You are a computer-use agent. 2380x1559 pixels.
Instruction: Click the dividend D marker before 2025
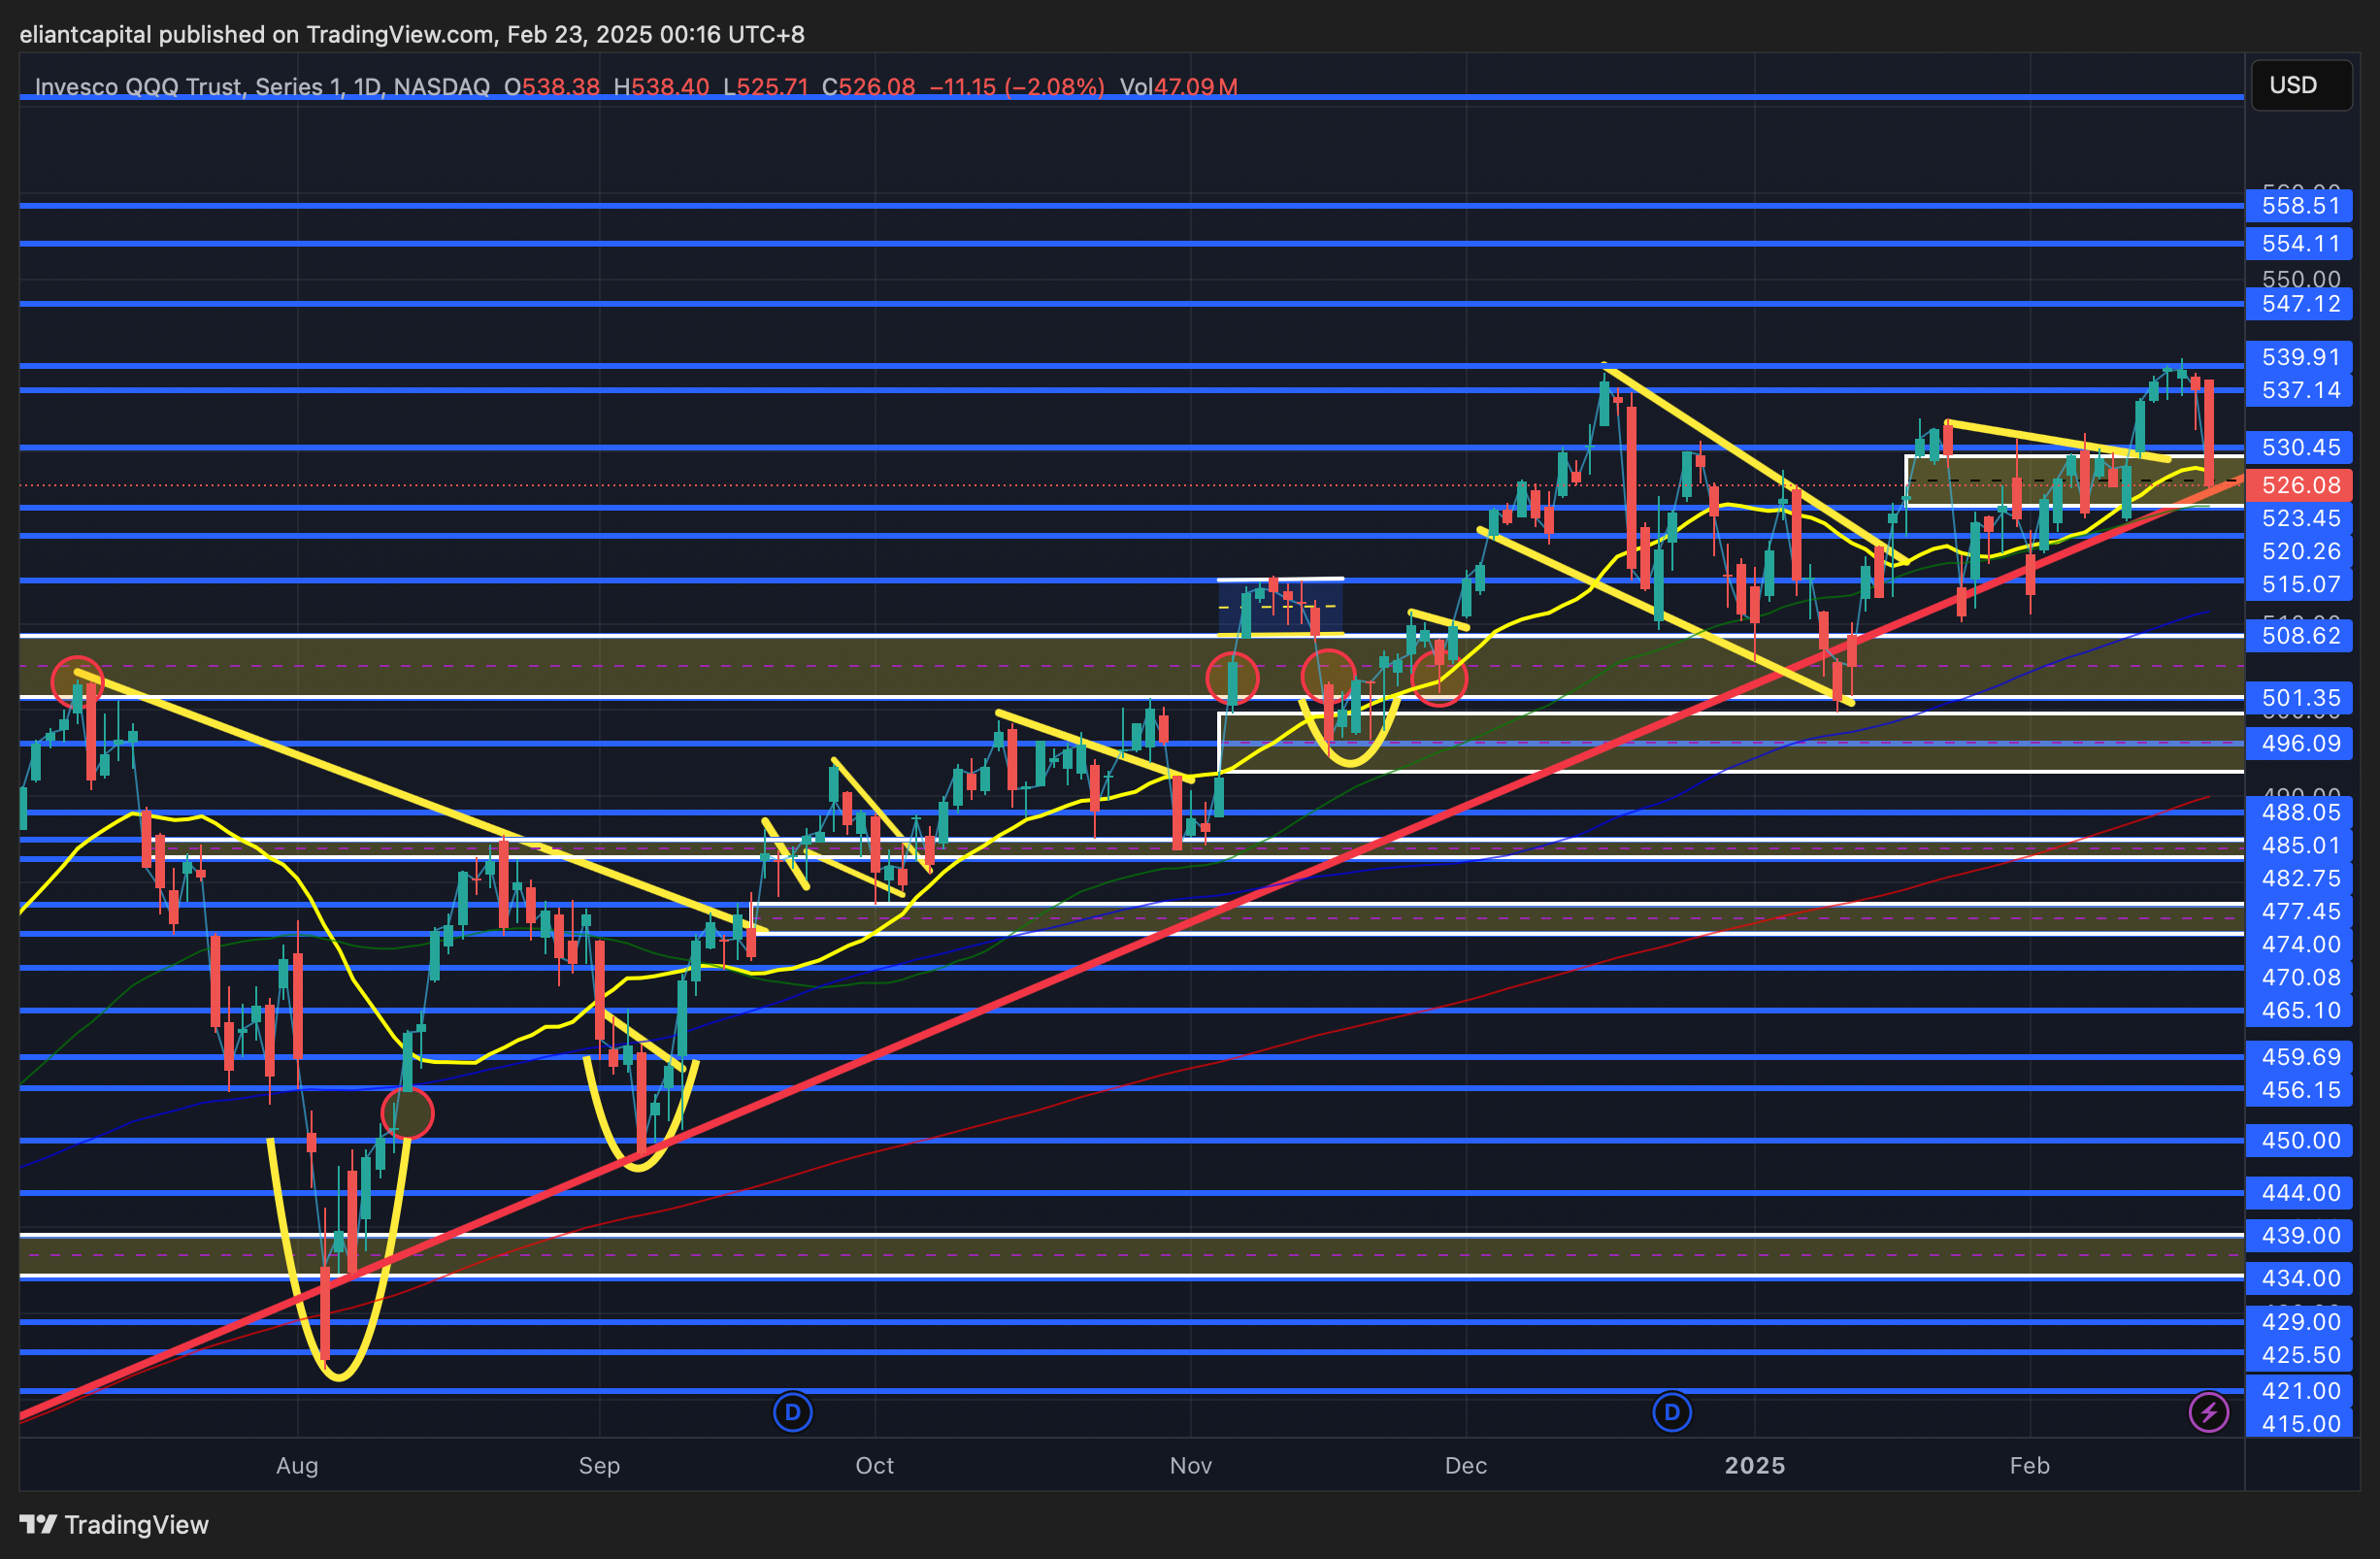(1672, 1413)
